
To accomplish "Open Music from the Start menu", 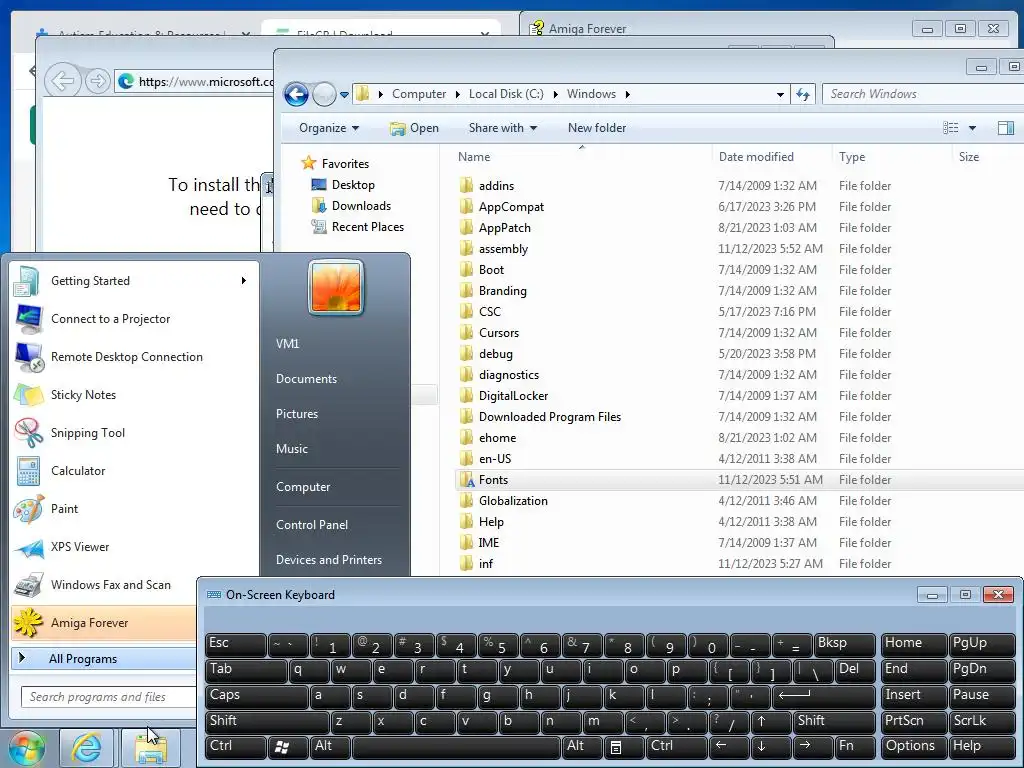I will click(x=292, y=449).
